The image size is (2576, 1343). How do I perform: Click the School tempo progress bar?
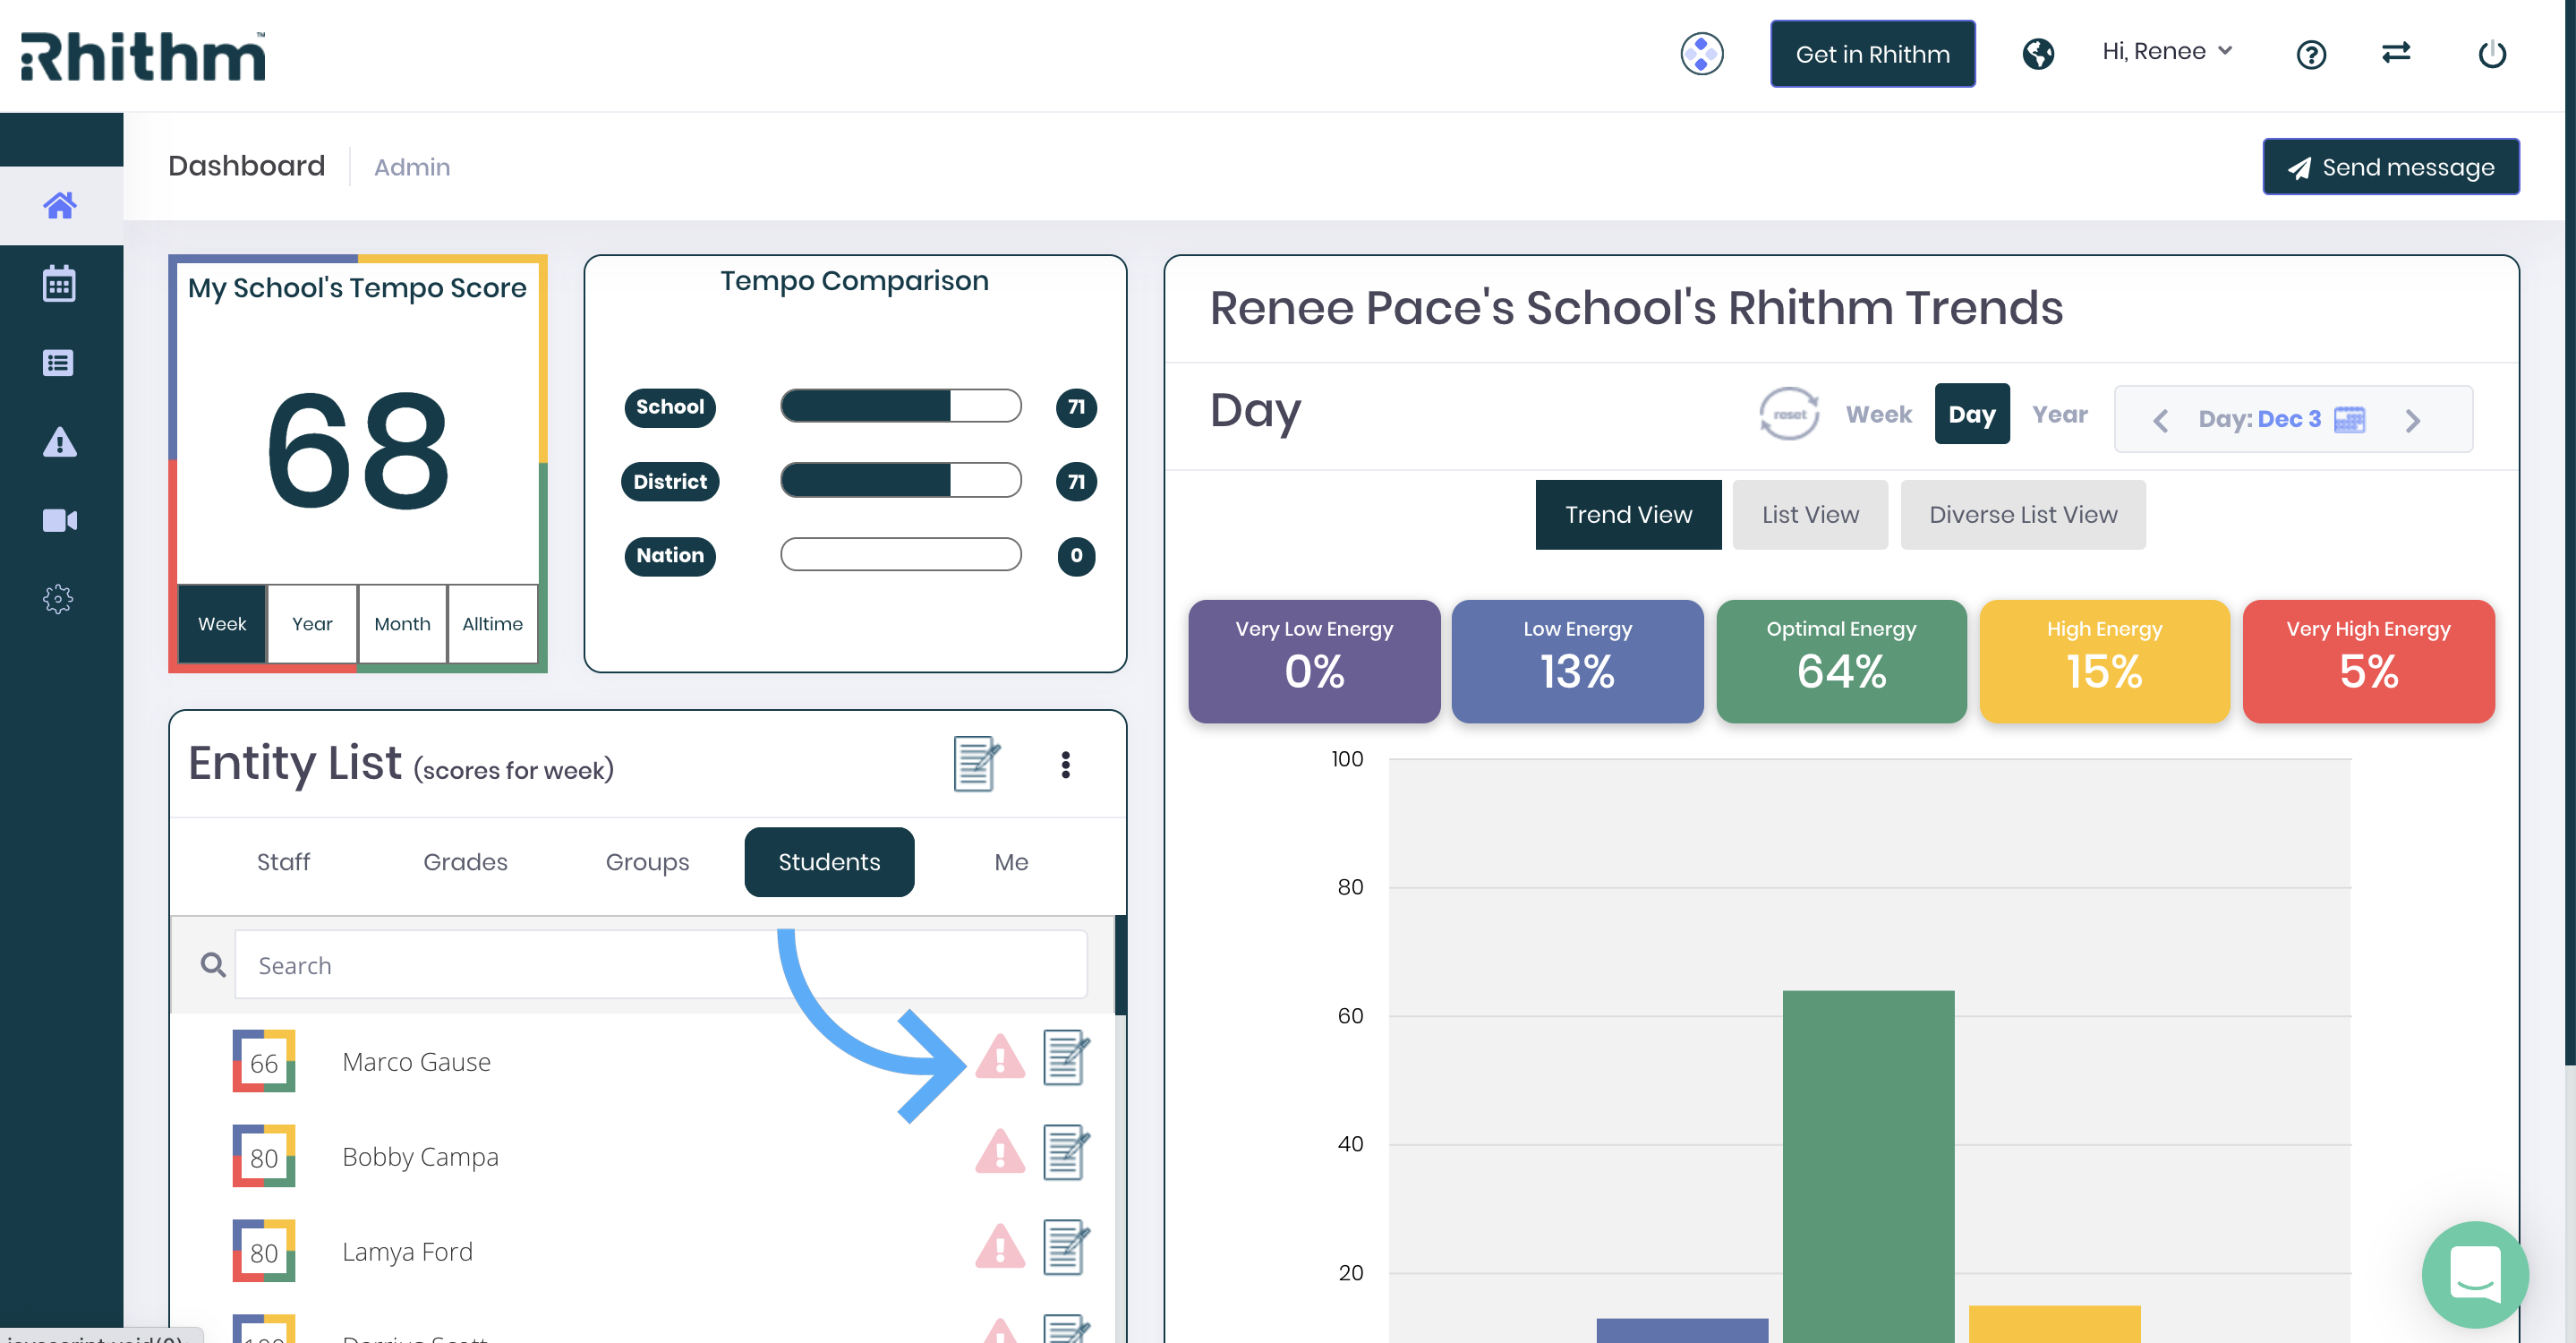point(900,406)
